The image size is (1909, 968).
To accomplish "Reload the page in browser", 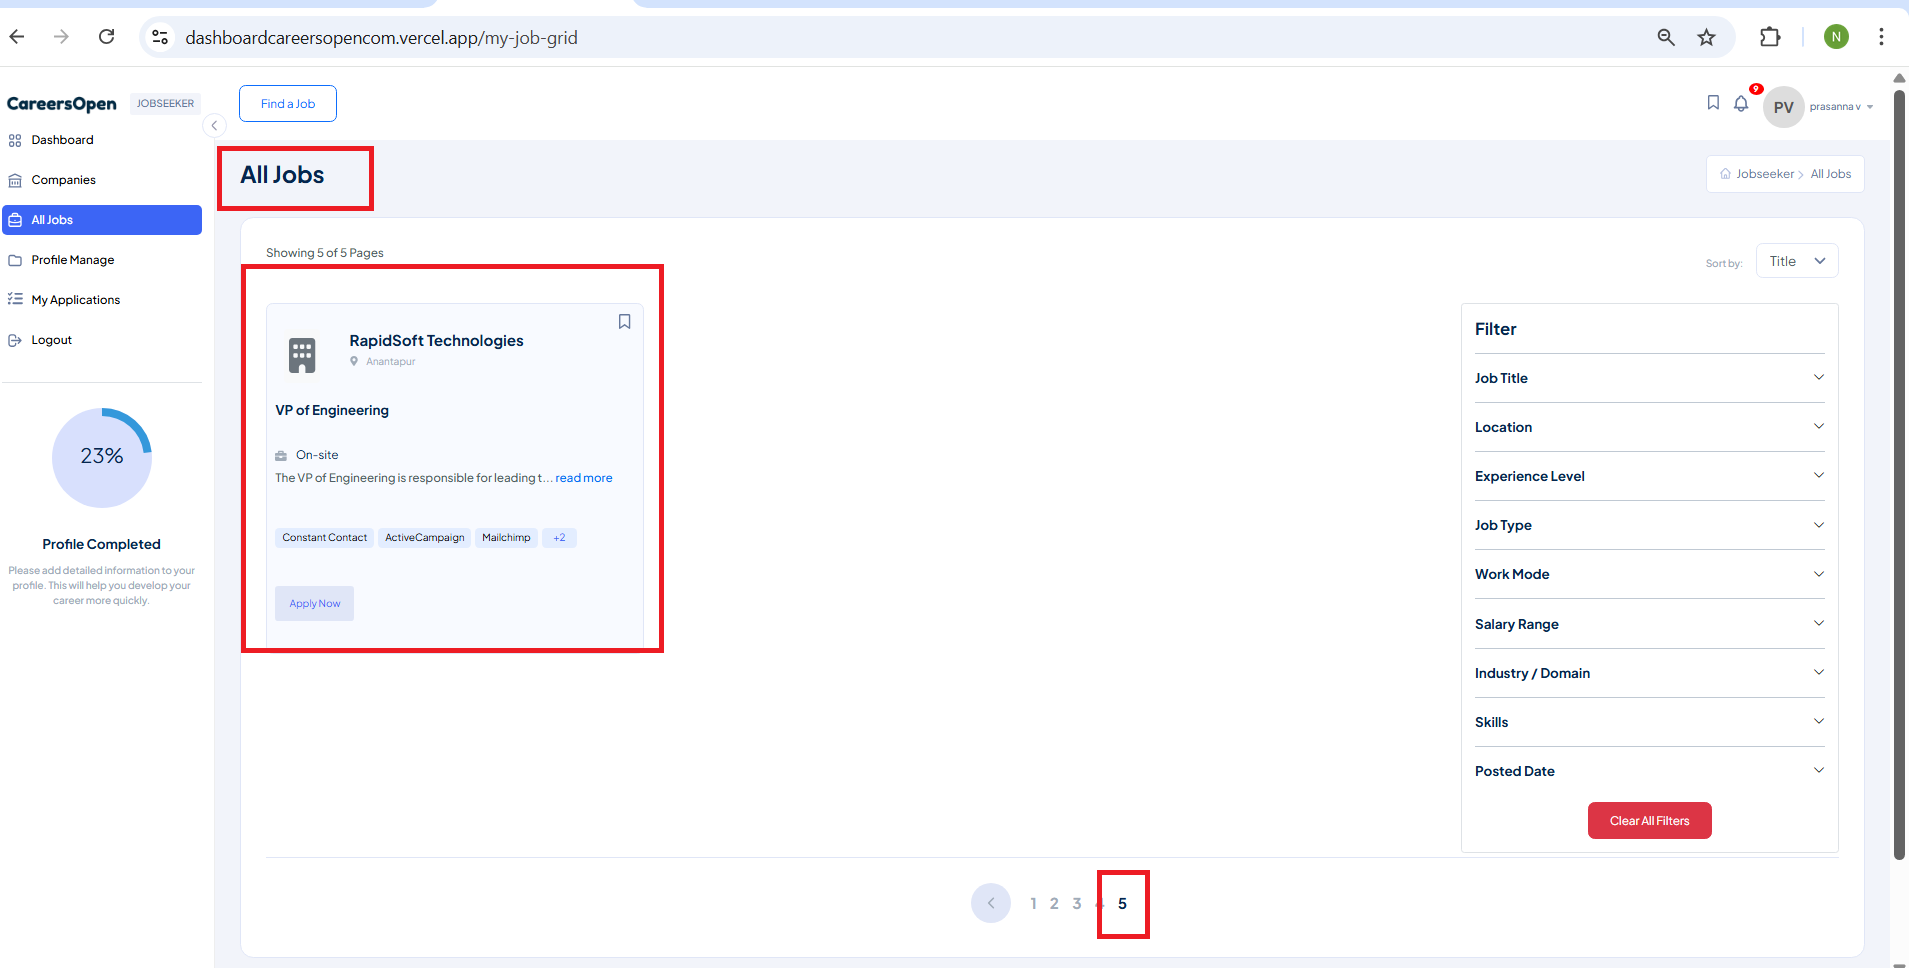I will click(x=106, y=37).
